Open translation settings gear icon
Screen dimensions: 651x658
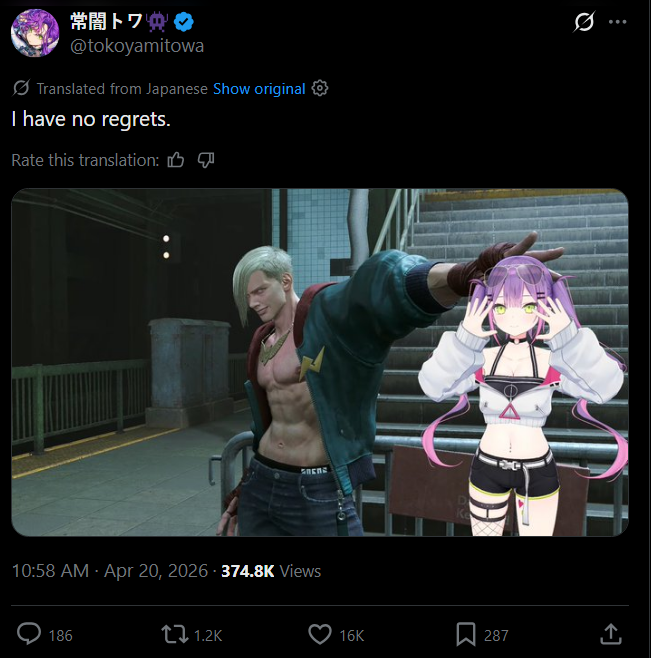(320, 89)
